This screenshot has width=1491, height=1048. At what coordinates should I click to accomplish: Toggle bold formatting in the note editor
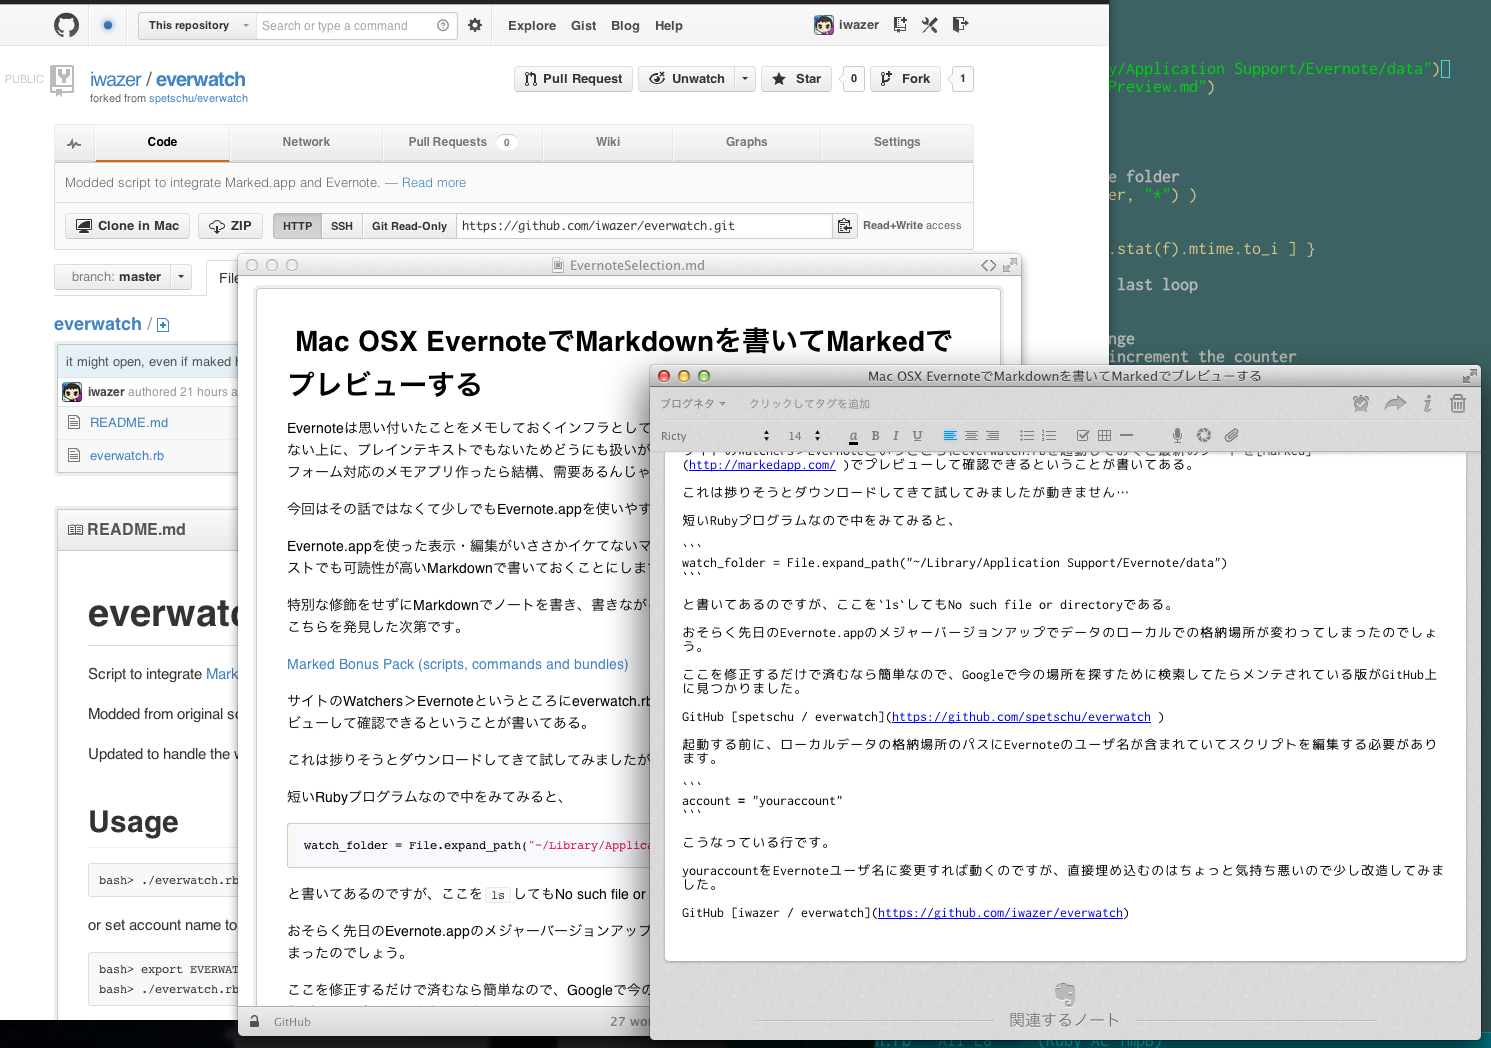pos(875,436)
